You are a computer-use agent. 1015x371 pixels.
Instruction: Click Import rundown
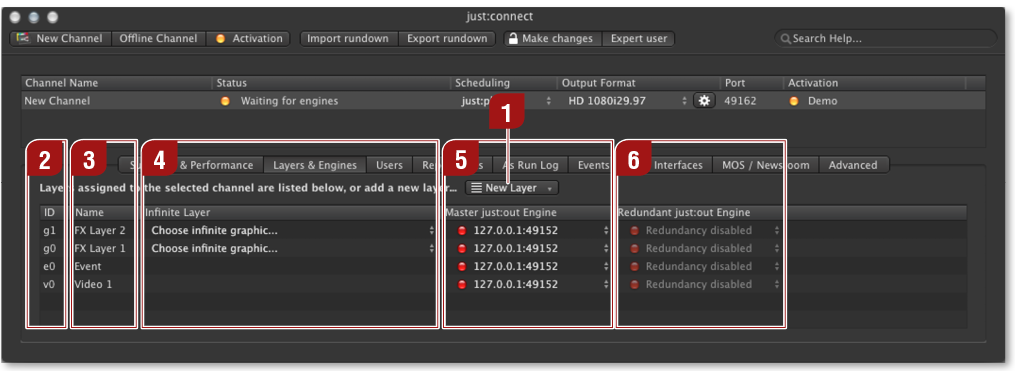pyautogui.click(x=348, y=39)
